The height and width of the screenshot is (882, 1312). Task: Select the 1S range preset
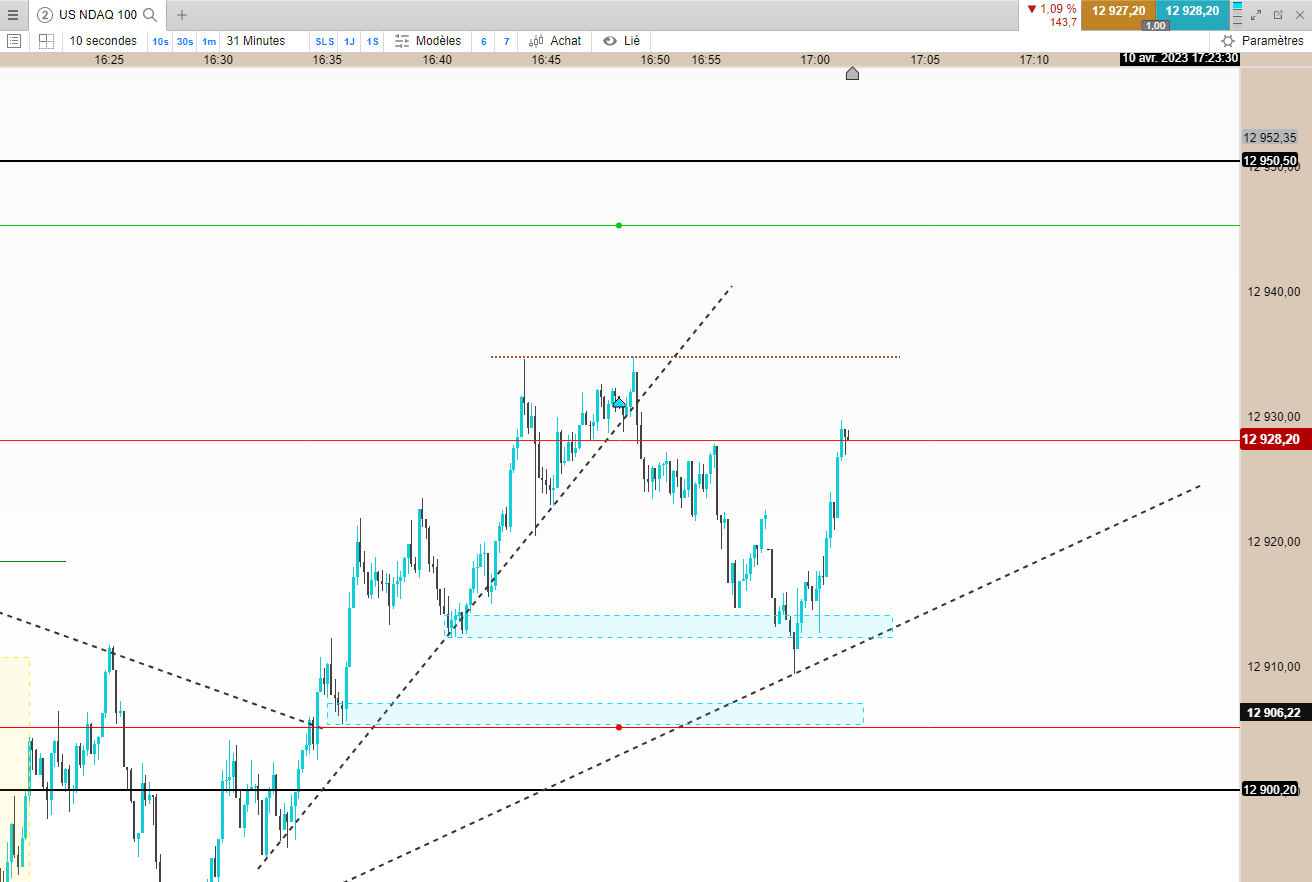point(372,41)
